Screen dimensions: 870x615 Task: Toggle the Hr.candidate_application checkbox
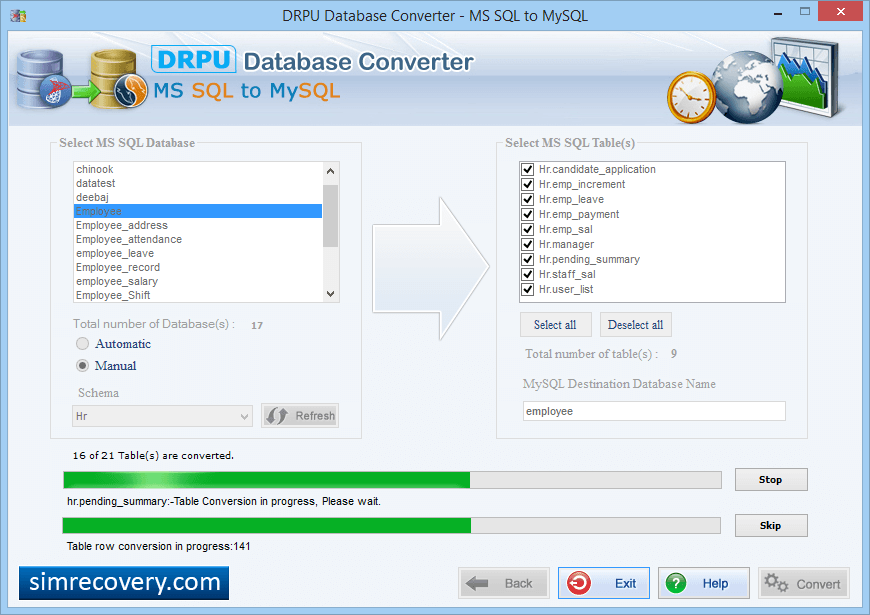527,169
